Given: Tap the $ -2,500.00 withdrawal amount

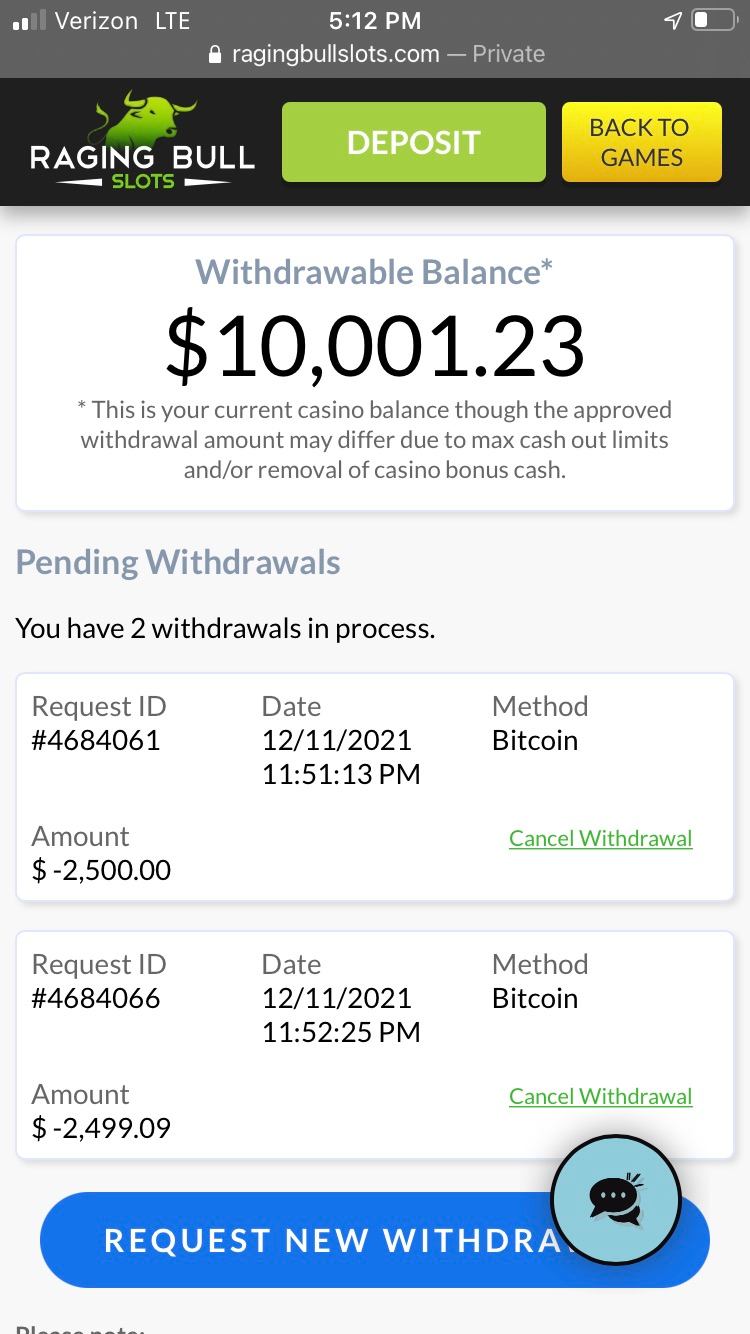Looking at the screenshot, I should coord(101,869).
